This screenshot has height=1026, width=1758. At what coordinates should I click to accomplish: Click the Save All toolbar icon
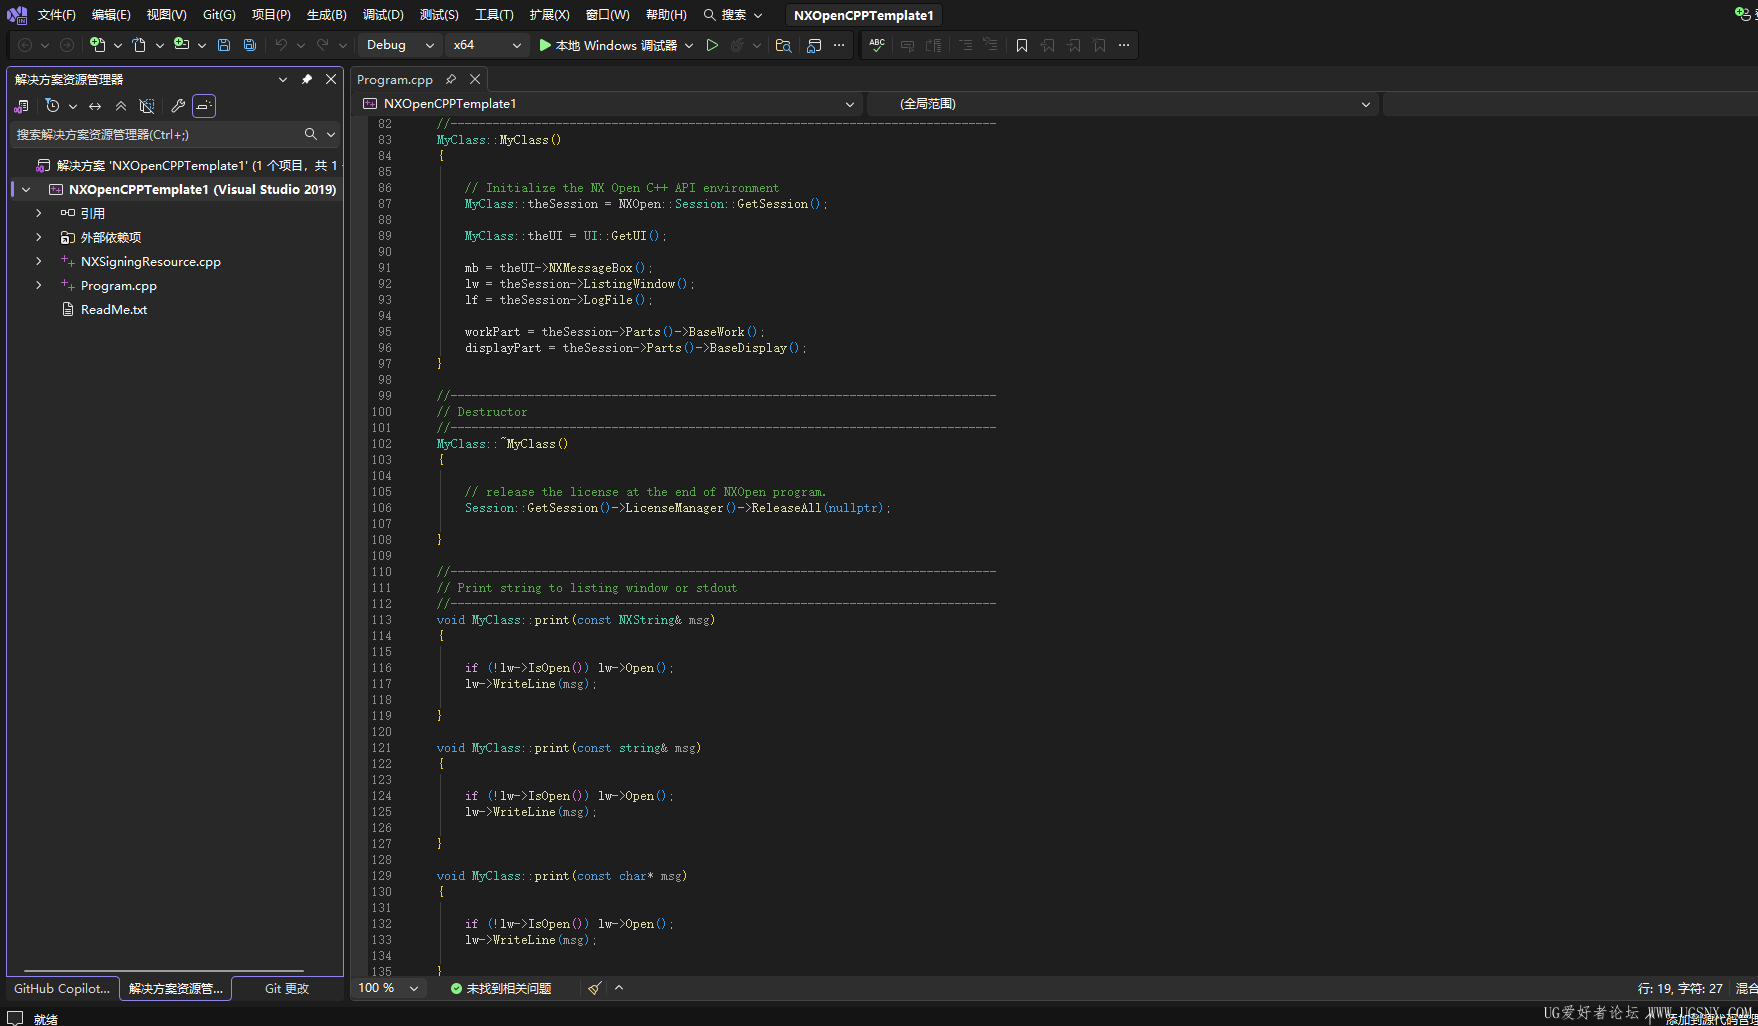(x=250, y=45)
